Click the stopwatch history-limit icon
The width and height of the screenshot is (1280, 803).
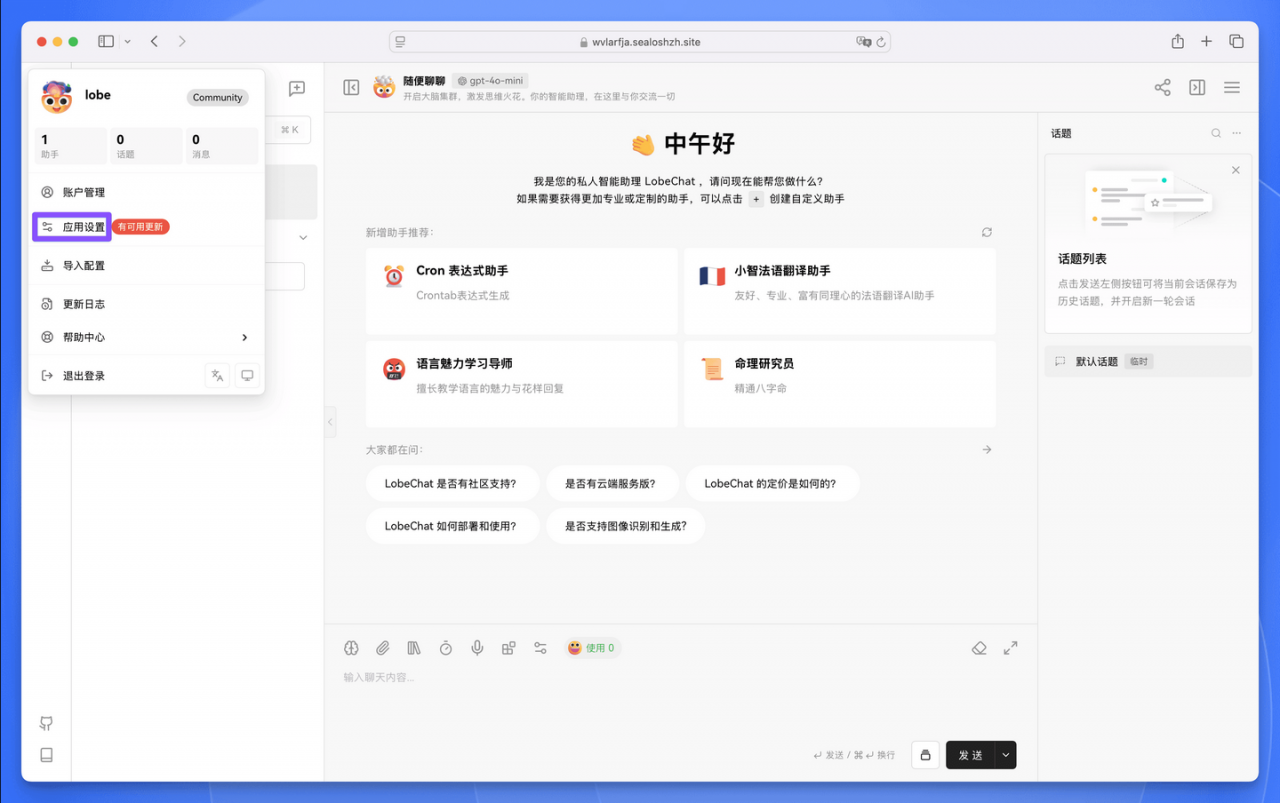[x=446, y=648]
